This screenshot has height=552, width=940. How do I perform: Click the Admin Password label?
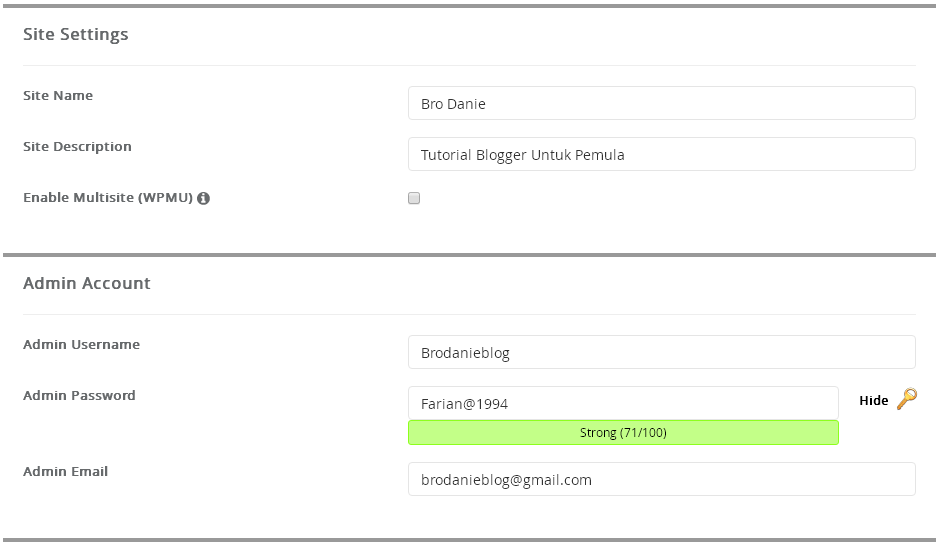coord(79,395)
